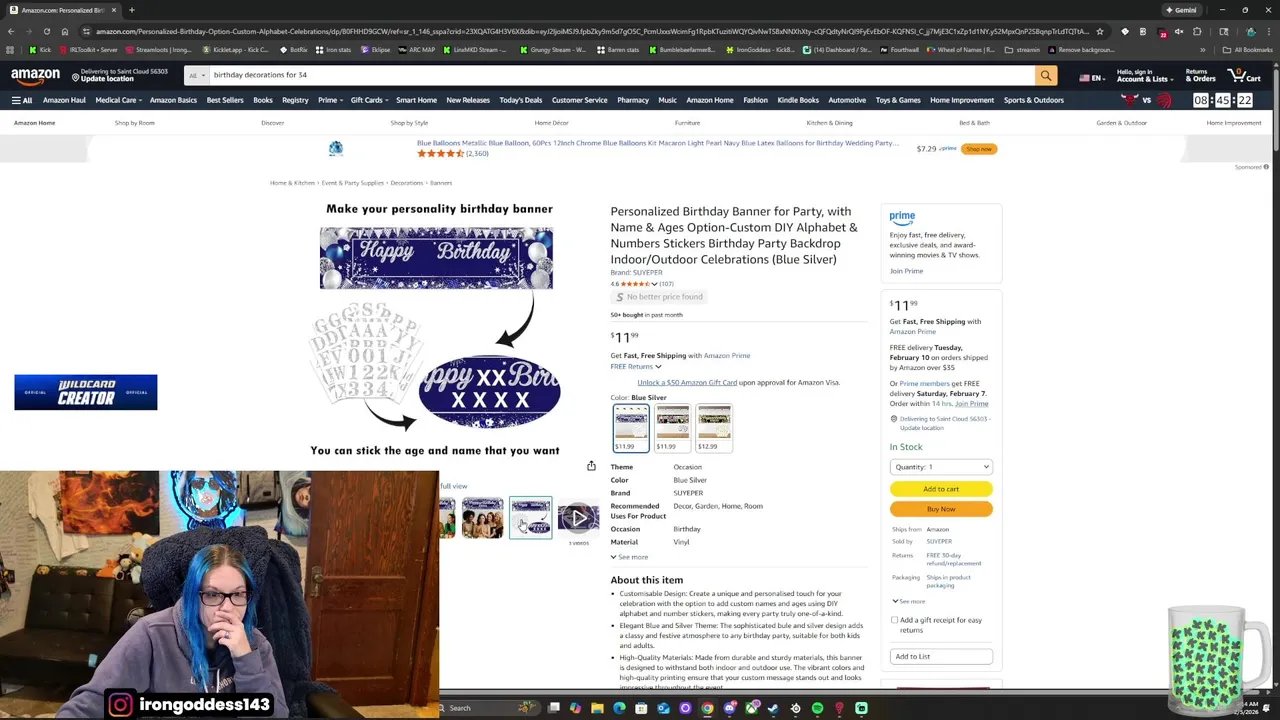Play the product video thumbnail
This screenshot has width=1280, height=720.
[x=578, y=518]
